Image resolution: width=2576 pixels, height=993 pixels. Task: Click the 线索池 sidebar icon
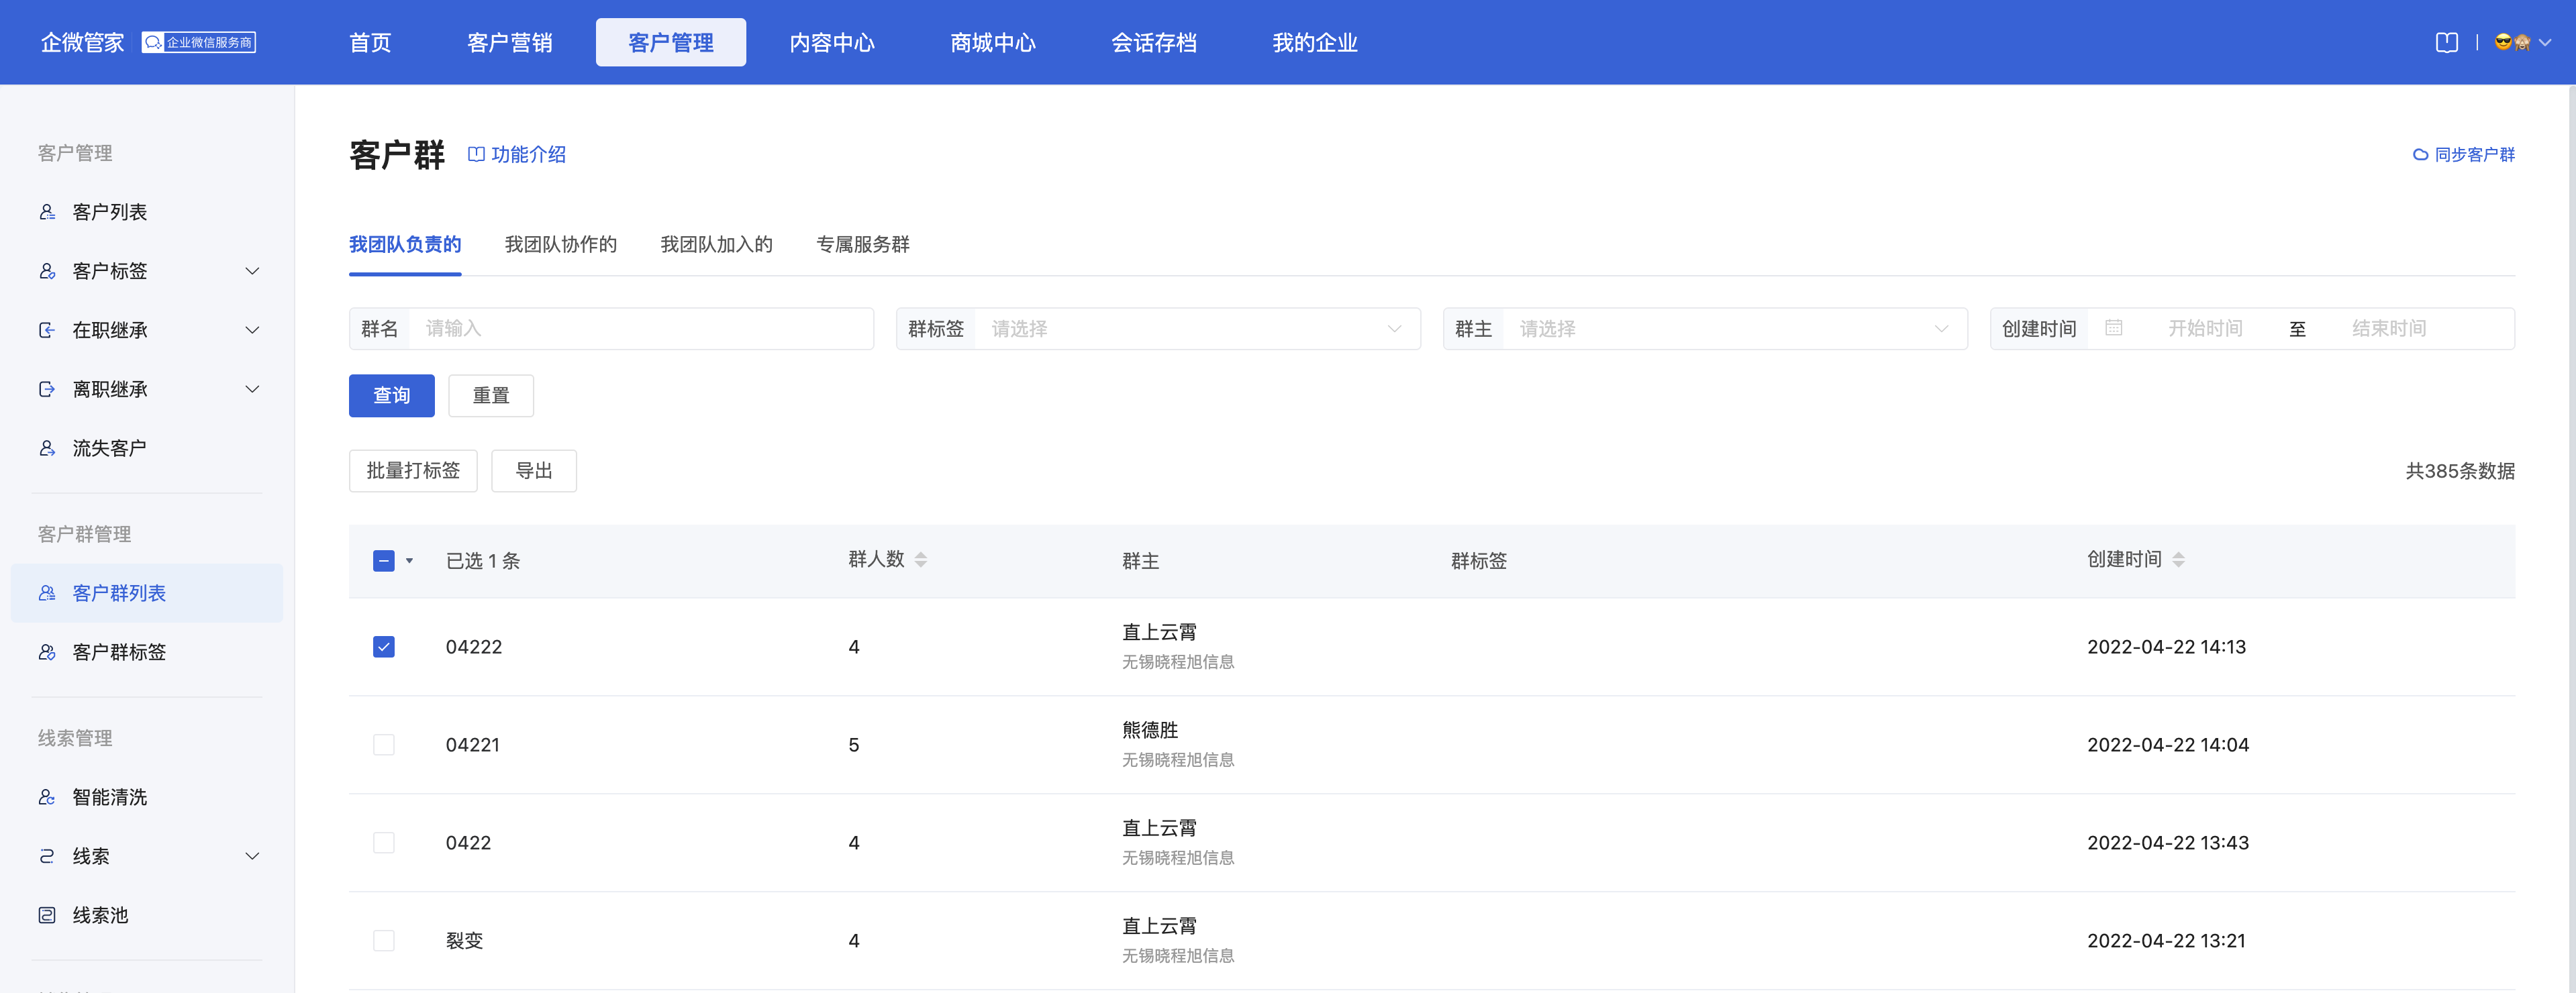(47, 915)
